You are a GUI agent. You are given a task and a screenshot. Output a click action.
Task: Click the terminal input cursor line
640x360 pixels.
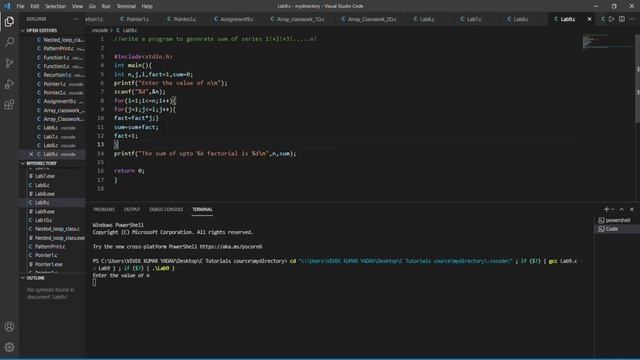click(94, 282)
